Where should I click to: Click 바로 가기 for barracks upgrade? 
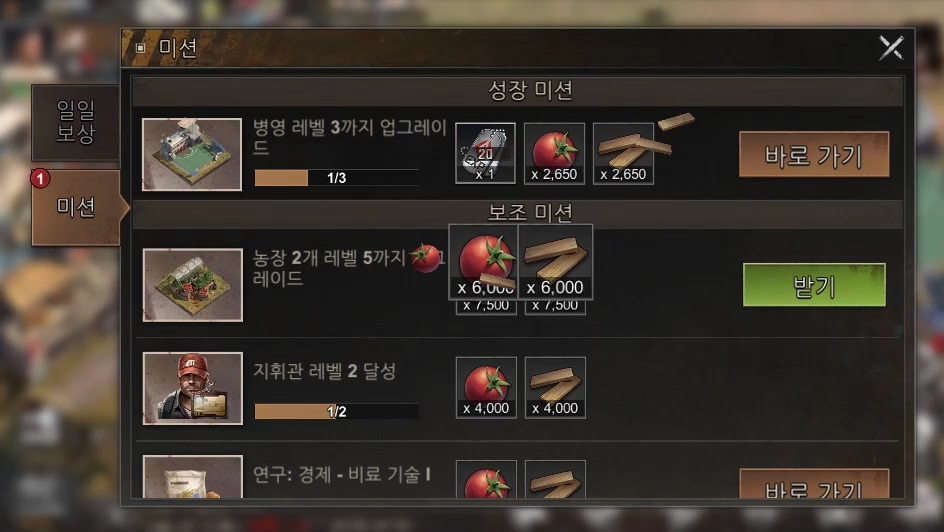coord(814,155)
